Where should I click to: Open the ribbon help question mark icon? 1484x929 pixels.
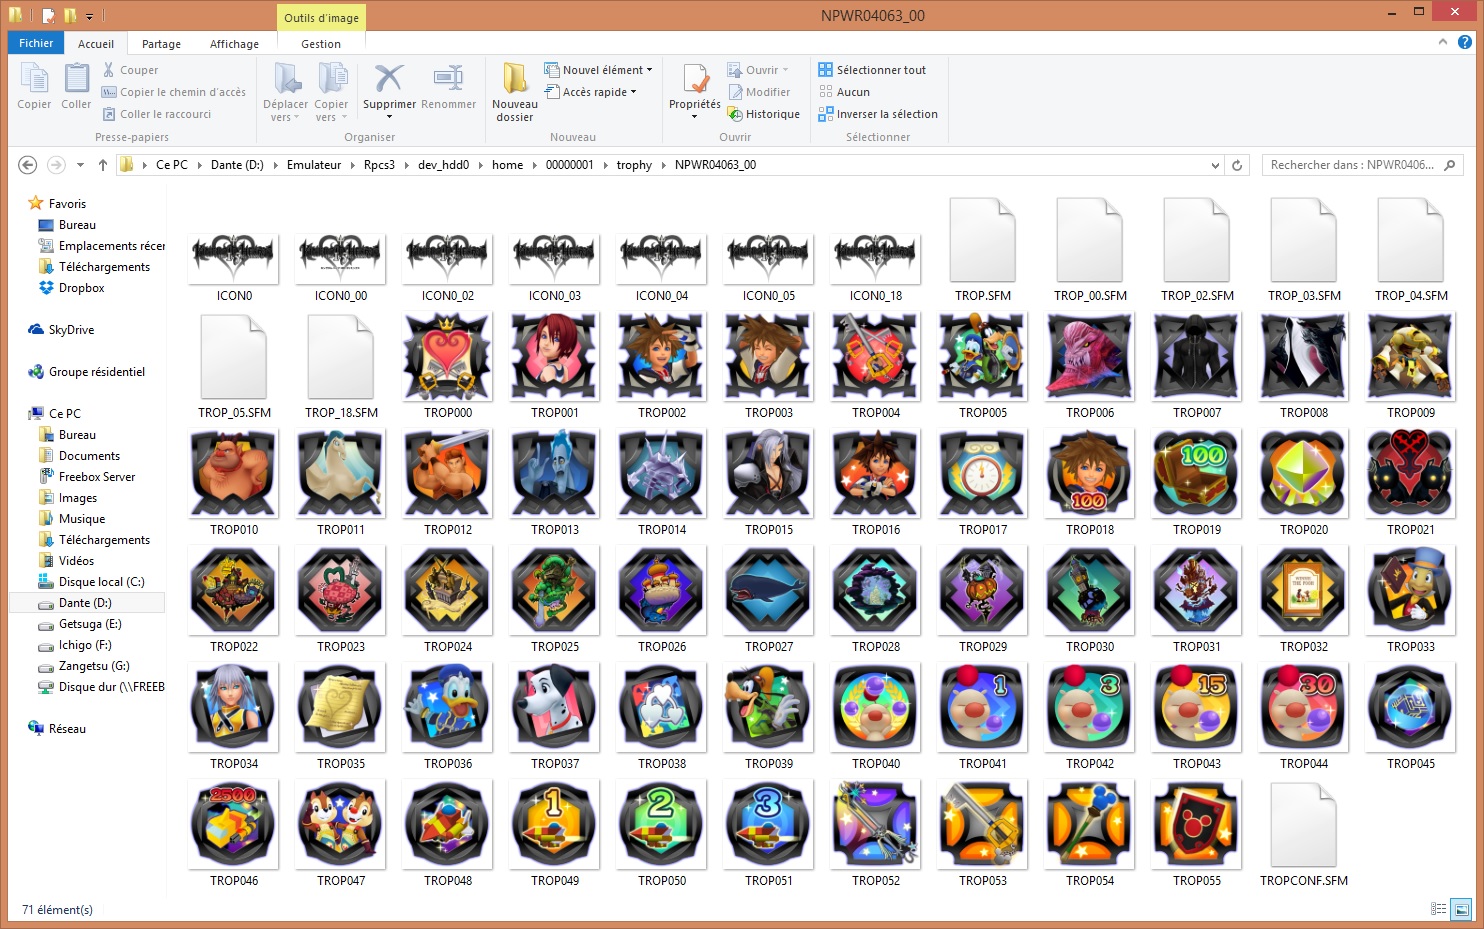tap(1465, 42)
